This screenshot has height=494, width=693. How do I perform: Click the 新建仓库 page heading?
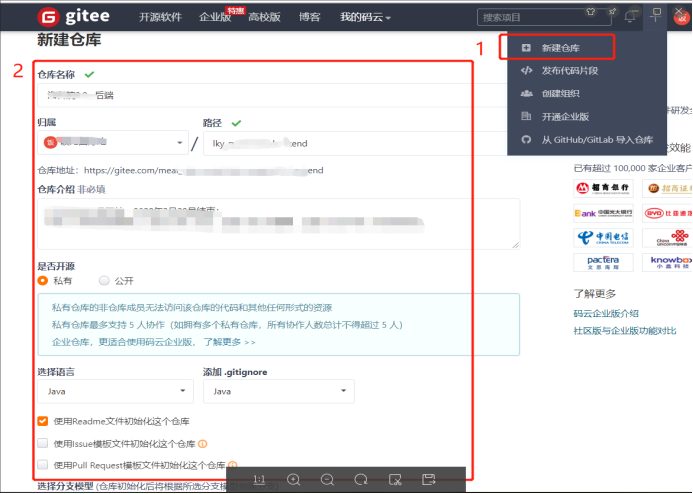[69, 40]
